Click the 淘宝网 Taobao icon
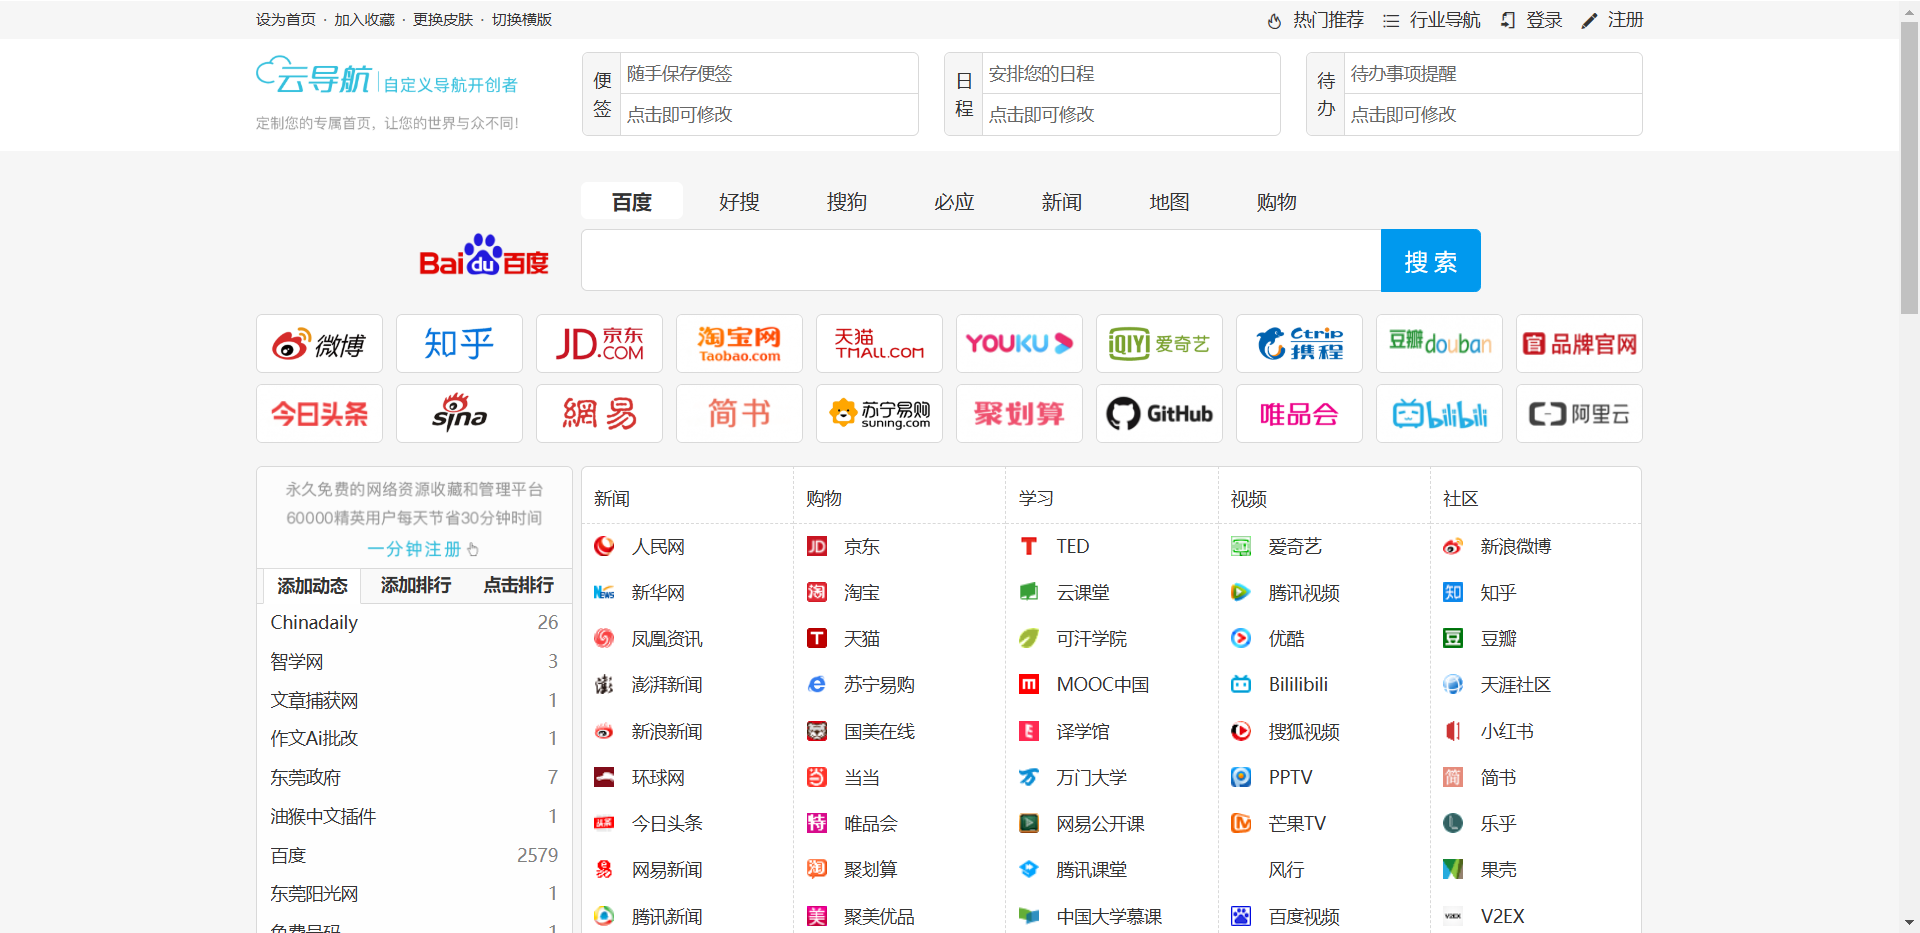 coord(738,343)
